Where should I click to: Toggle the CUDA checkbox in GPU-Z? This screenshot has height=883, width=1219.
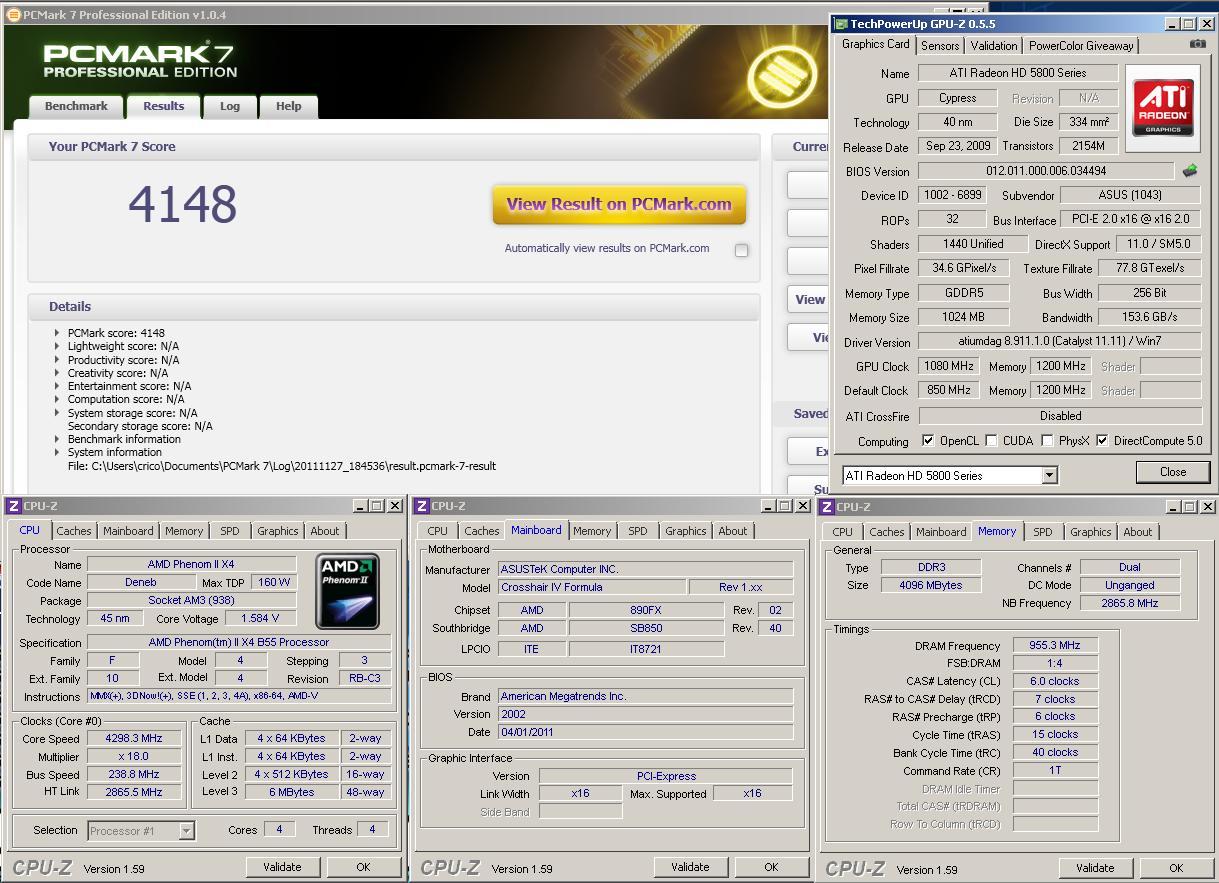[991, 440]
